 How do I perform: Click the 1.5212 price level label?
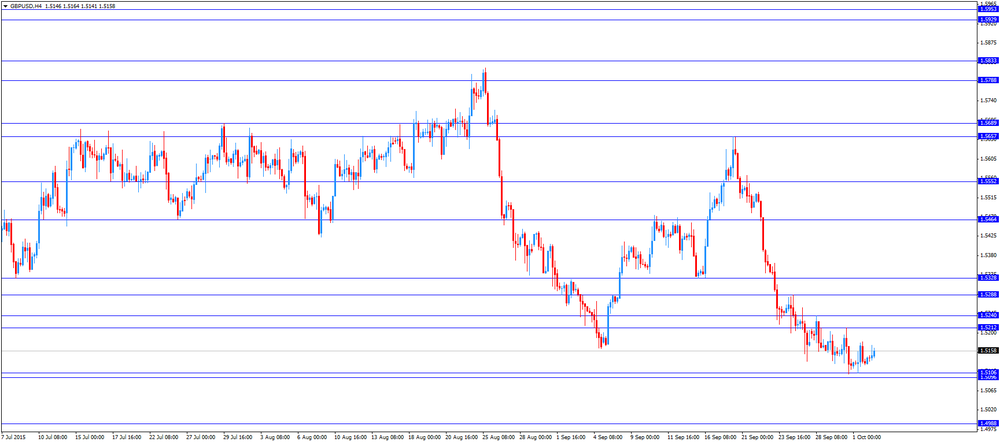[x=988, y=327]
